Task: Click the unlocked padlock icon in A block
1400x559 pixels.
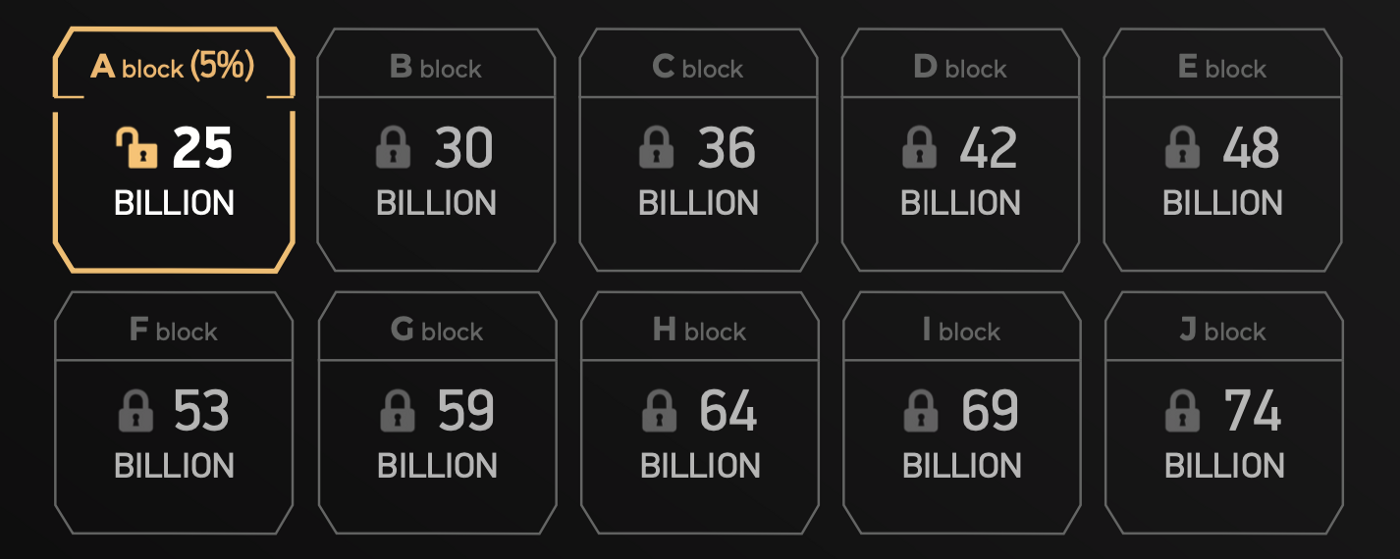Action: pyautogui.click(x=137, y=148)
